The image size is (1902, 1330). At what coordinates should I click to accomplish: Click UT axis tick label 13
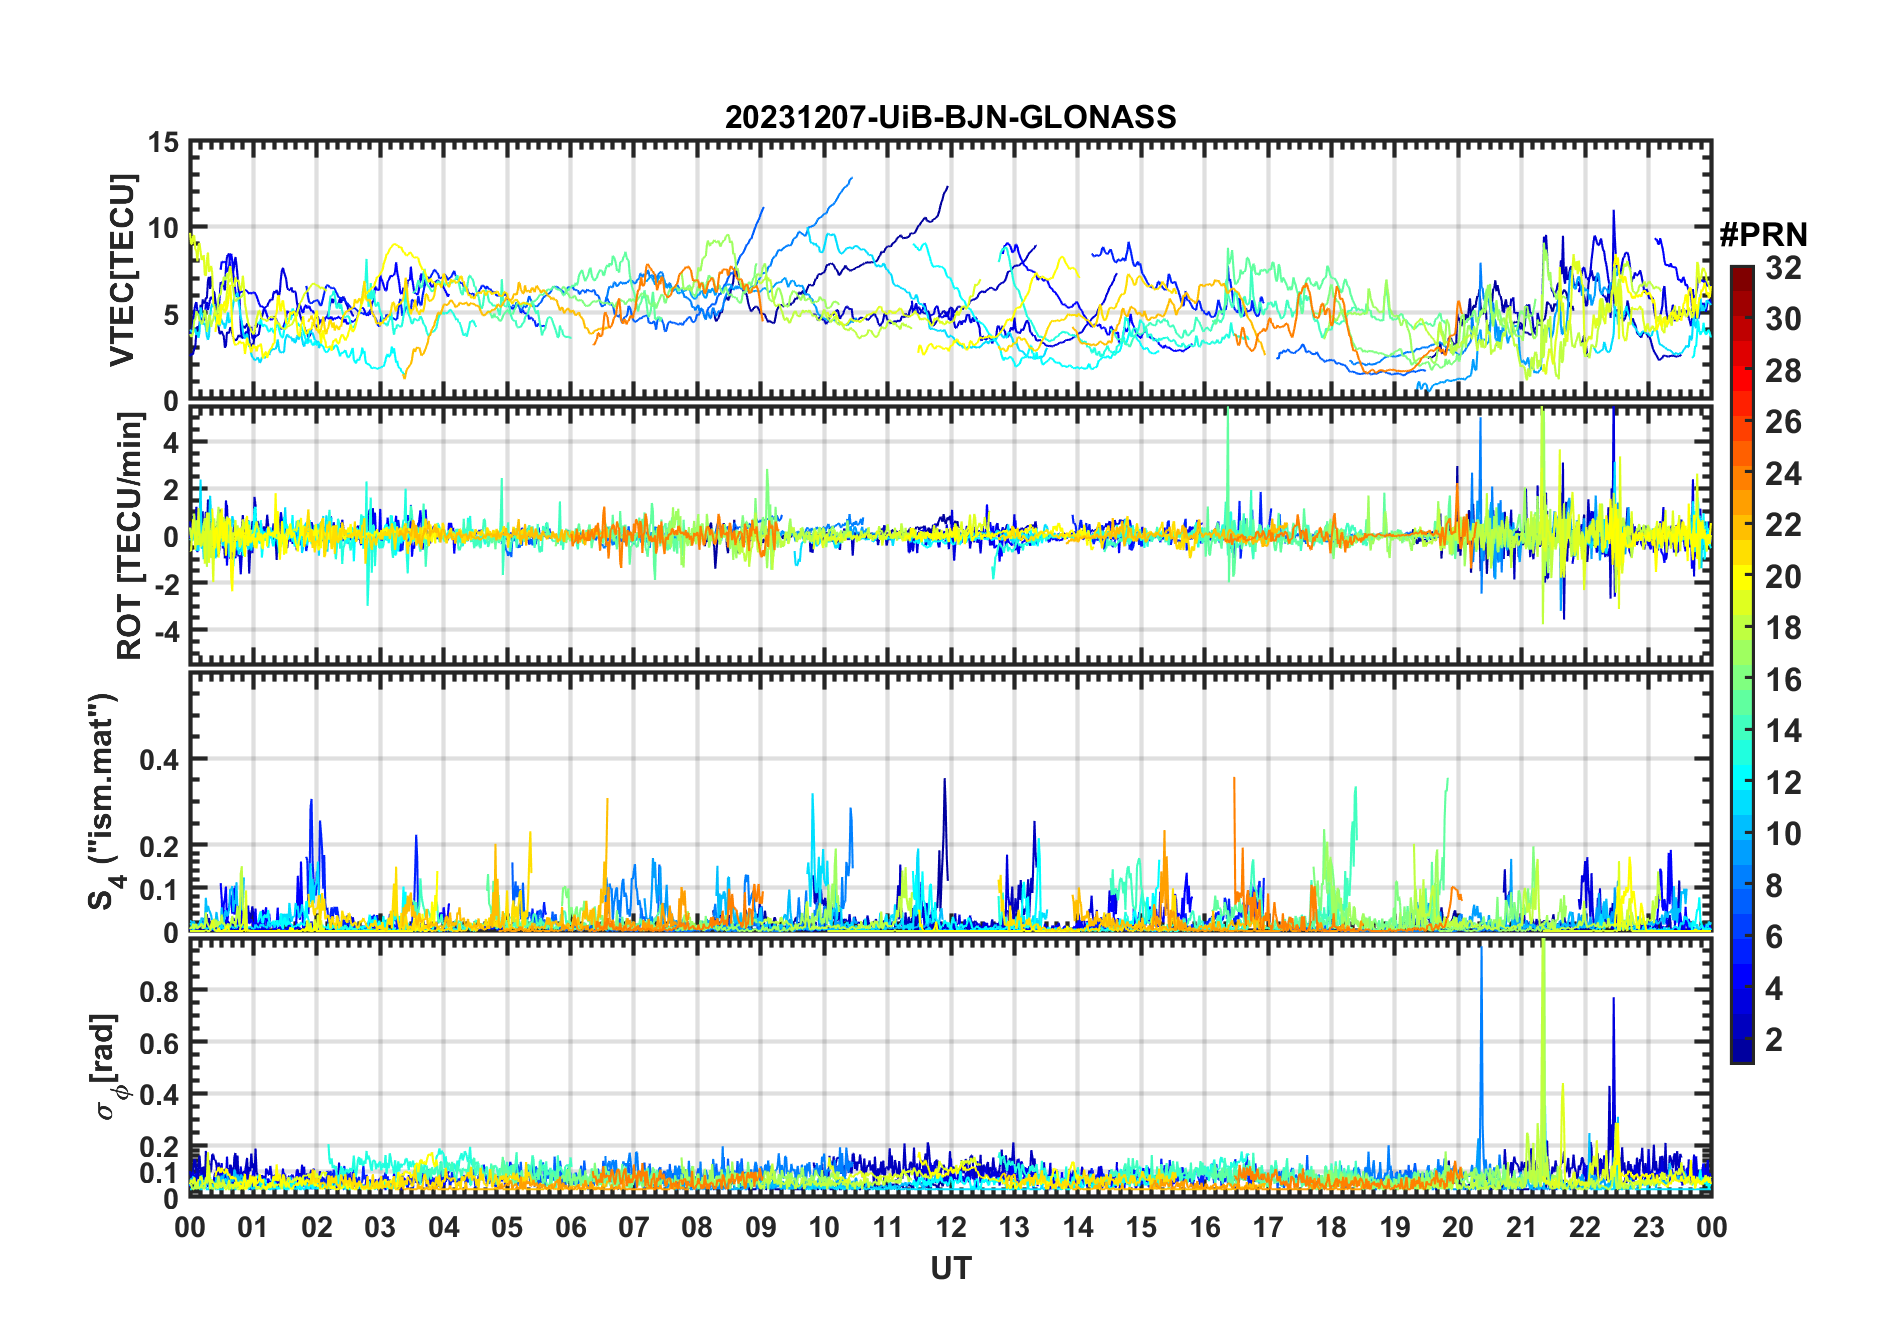tap(1014, 1227)
